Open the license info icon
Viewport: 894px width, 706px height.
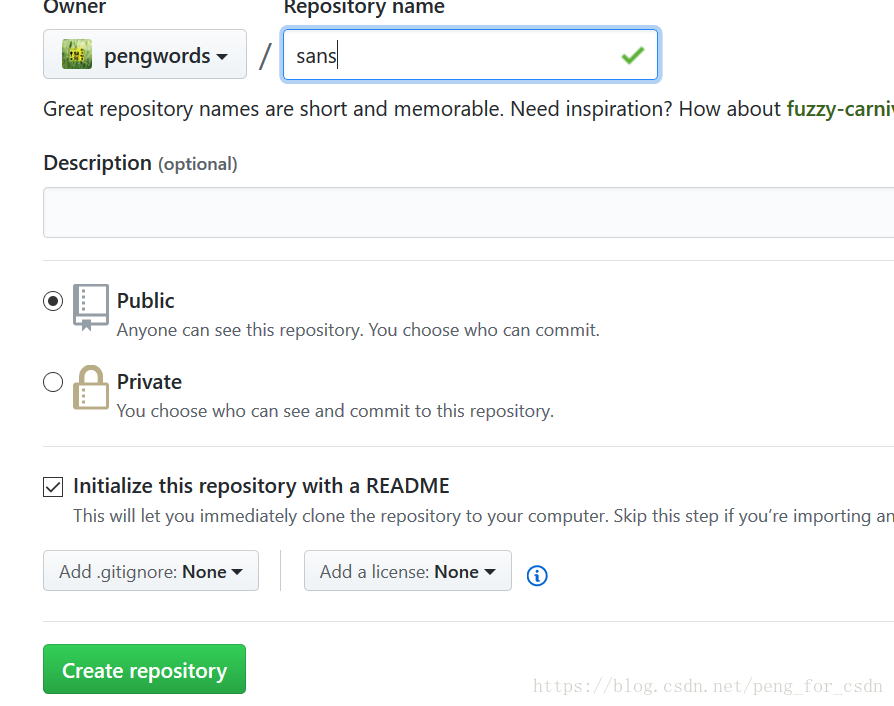coord(537,575)
